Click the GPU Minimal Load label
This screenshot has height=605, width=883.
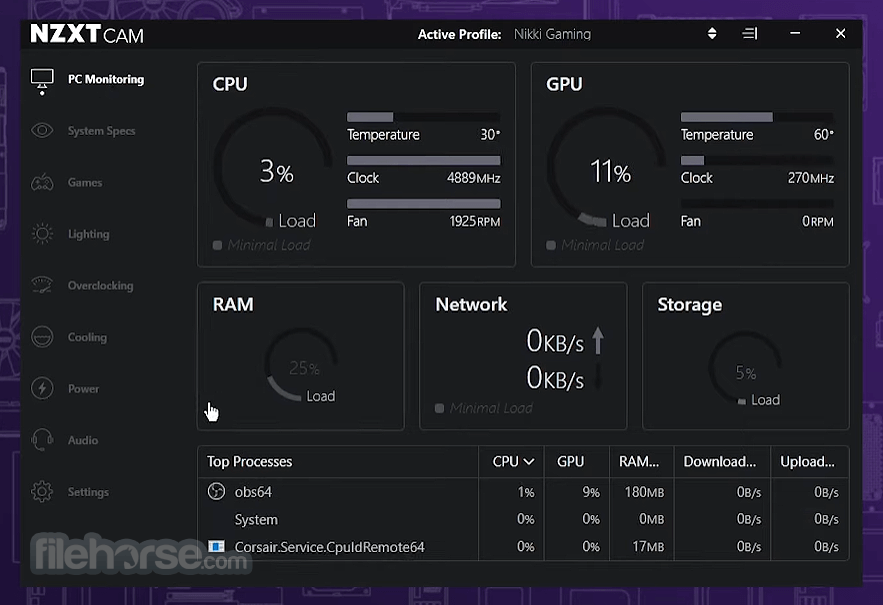tap(603, 245)
